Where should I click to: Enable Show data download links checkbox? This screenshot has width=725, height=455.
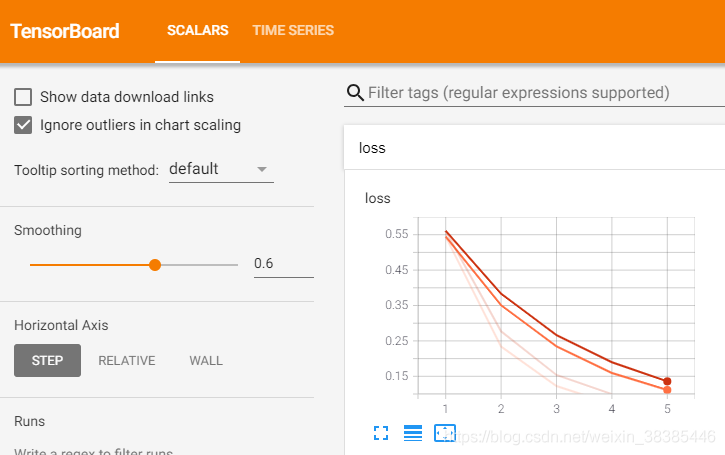pyautogui.click(x=23, y=97)
